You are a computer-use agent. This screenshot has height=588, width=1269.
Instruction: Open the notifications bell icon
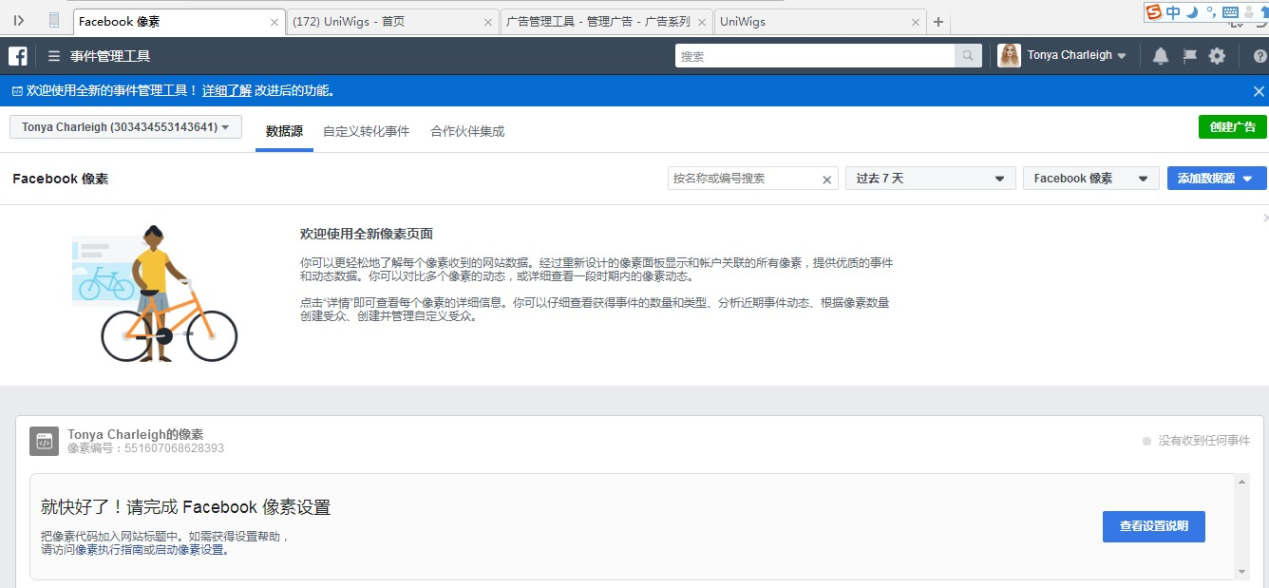1160,56
